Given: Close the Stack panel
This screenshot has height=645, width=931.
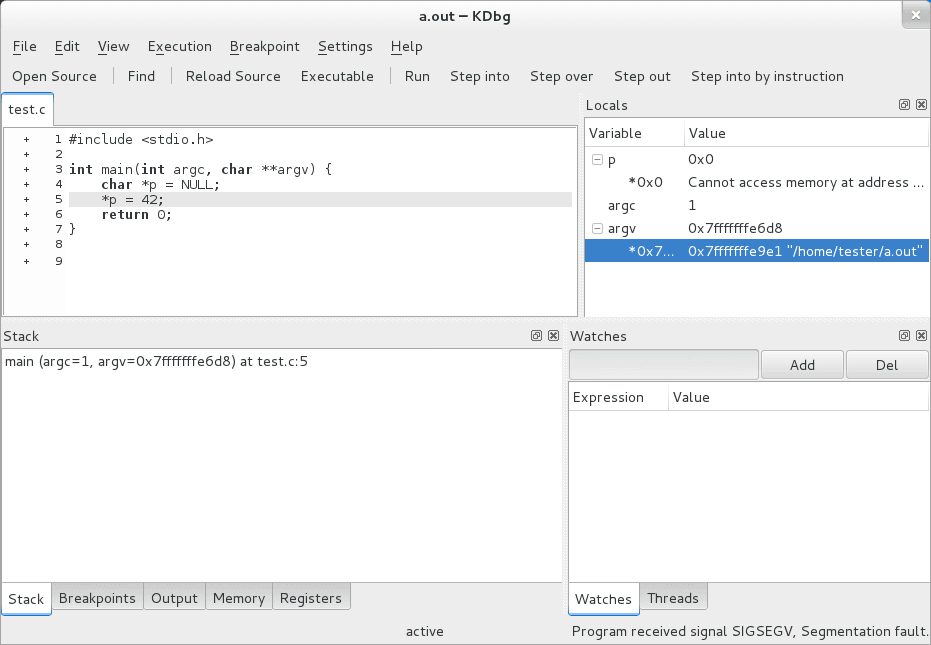Looking at the screenshot, I should (553, 336).
